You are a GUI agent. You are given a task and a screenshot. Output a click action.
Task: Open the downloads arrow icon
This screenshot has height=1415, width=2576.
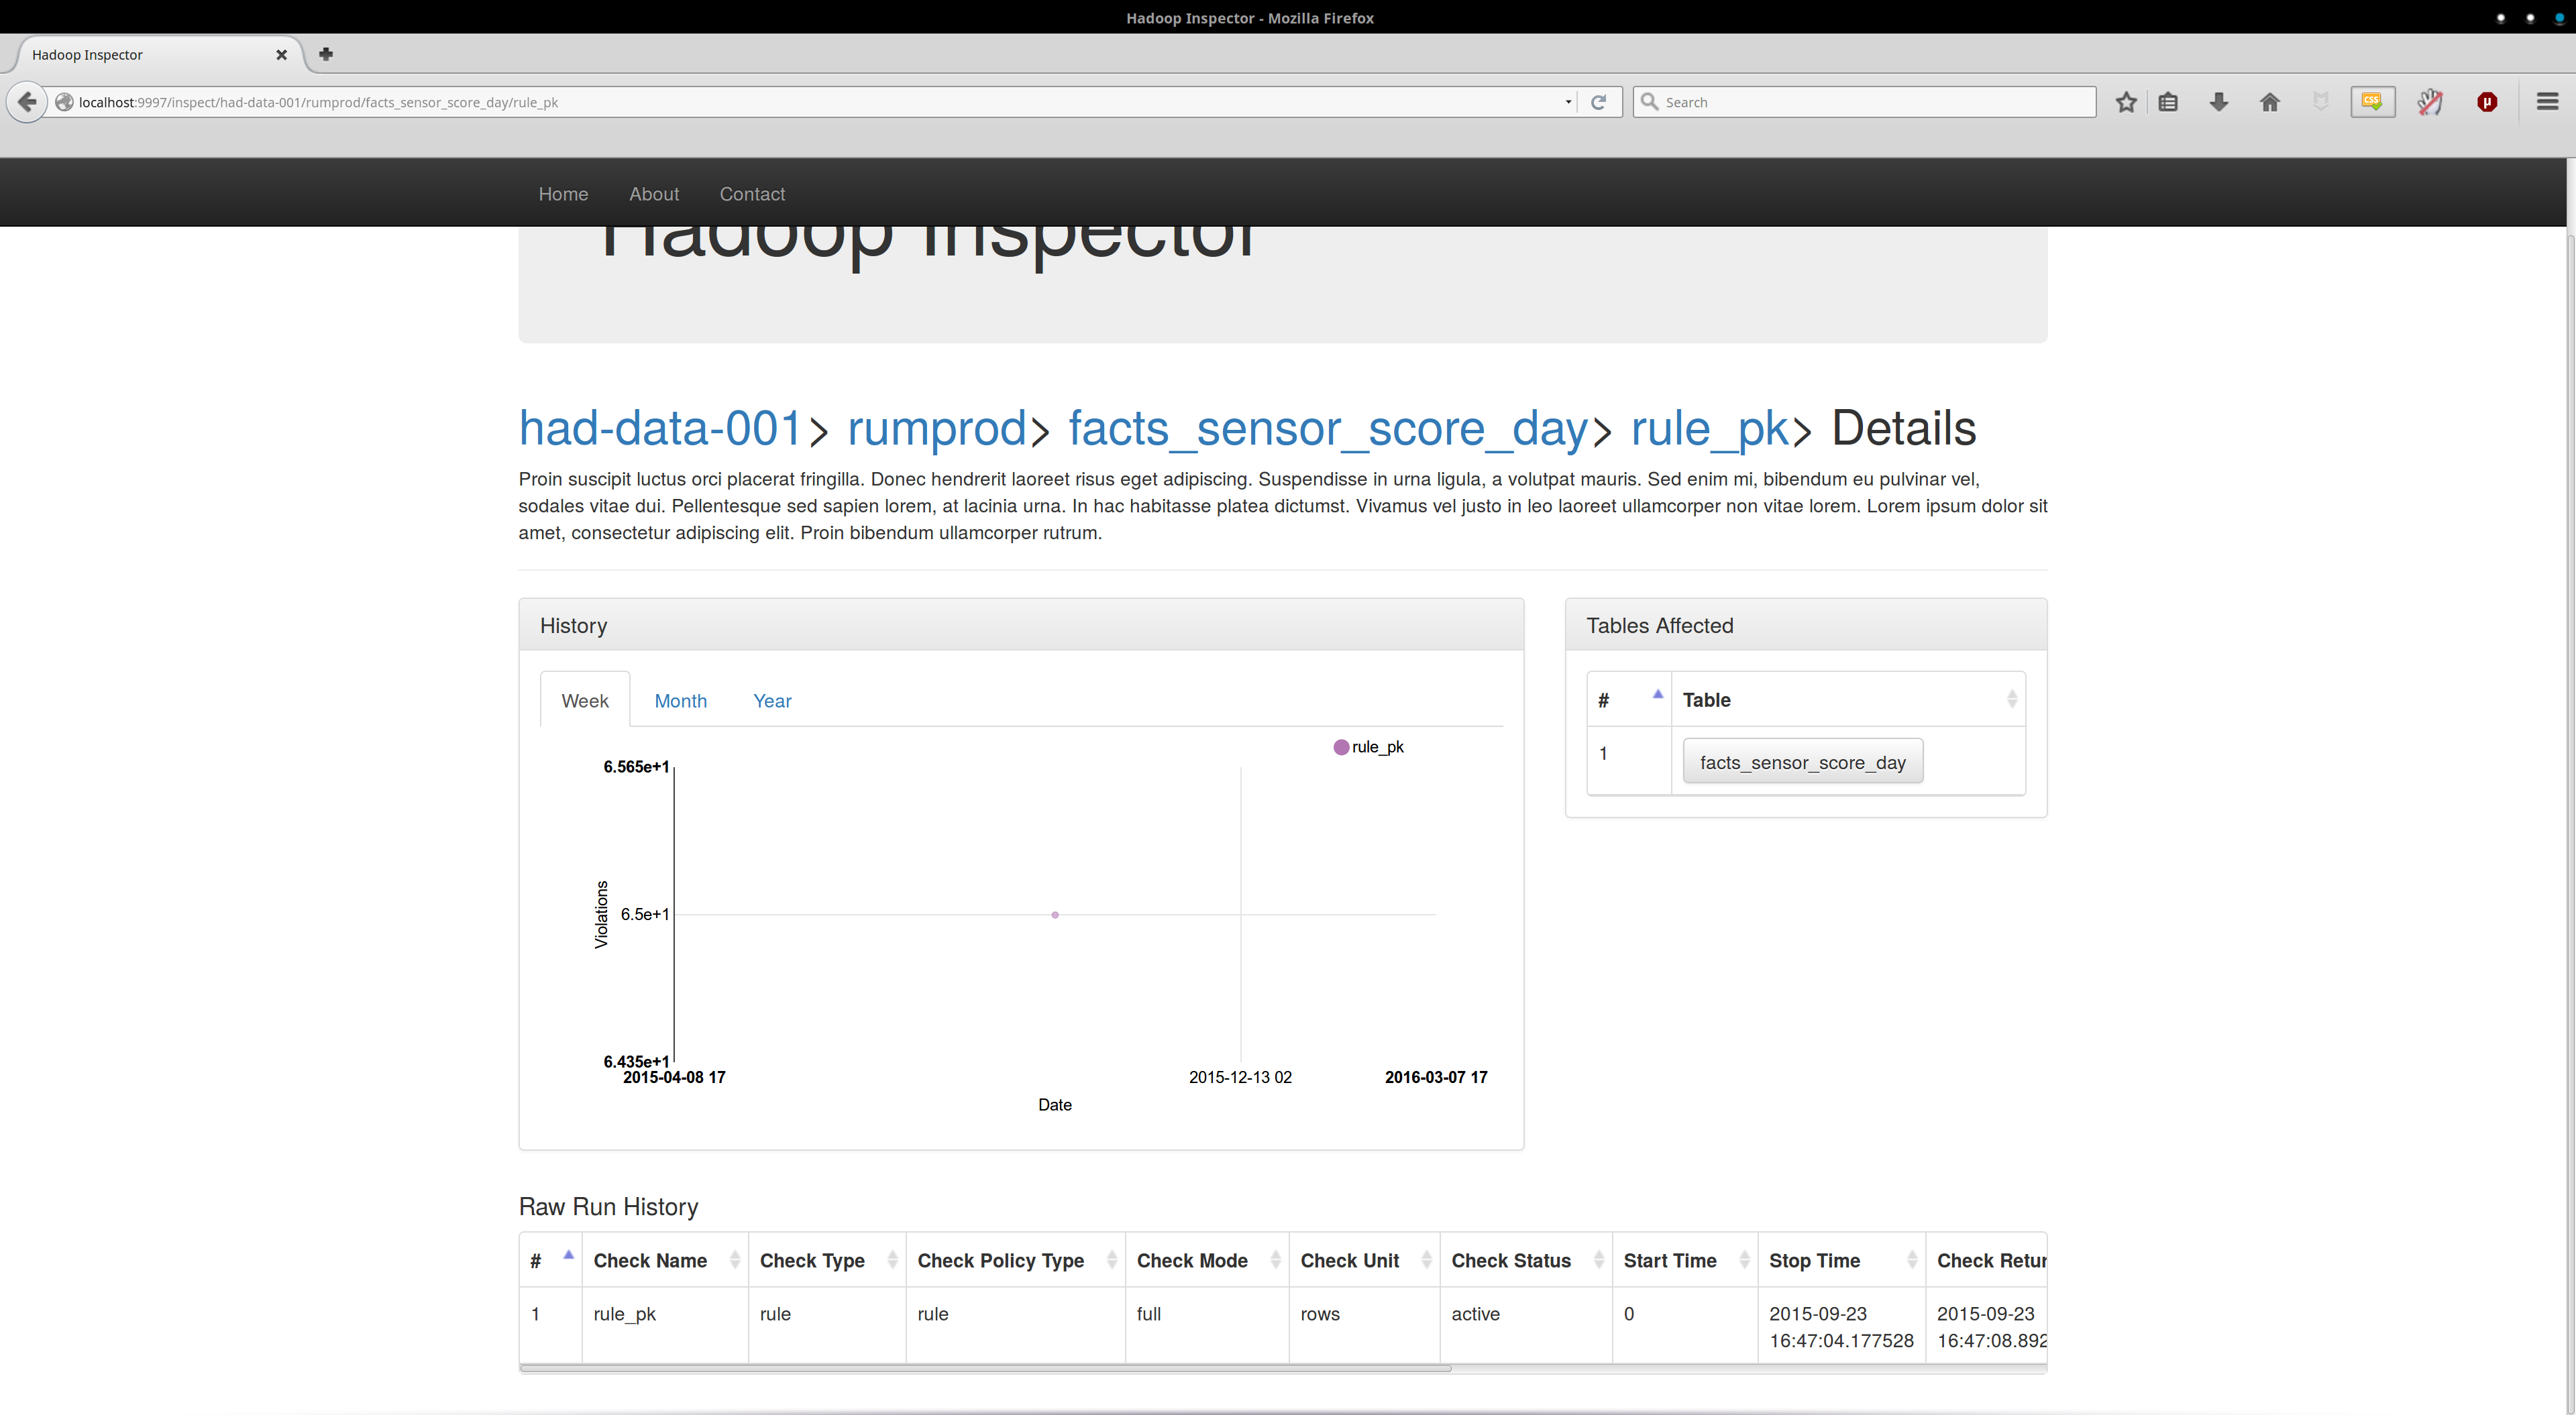point(2218,102)
